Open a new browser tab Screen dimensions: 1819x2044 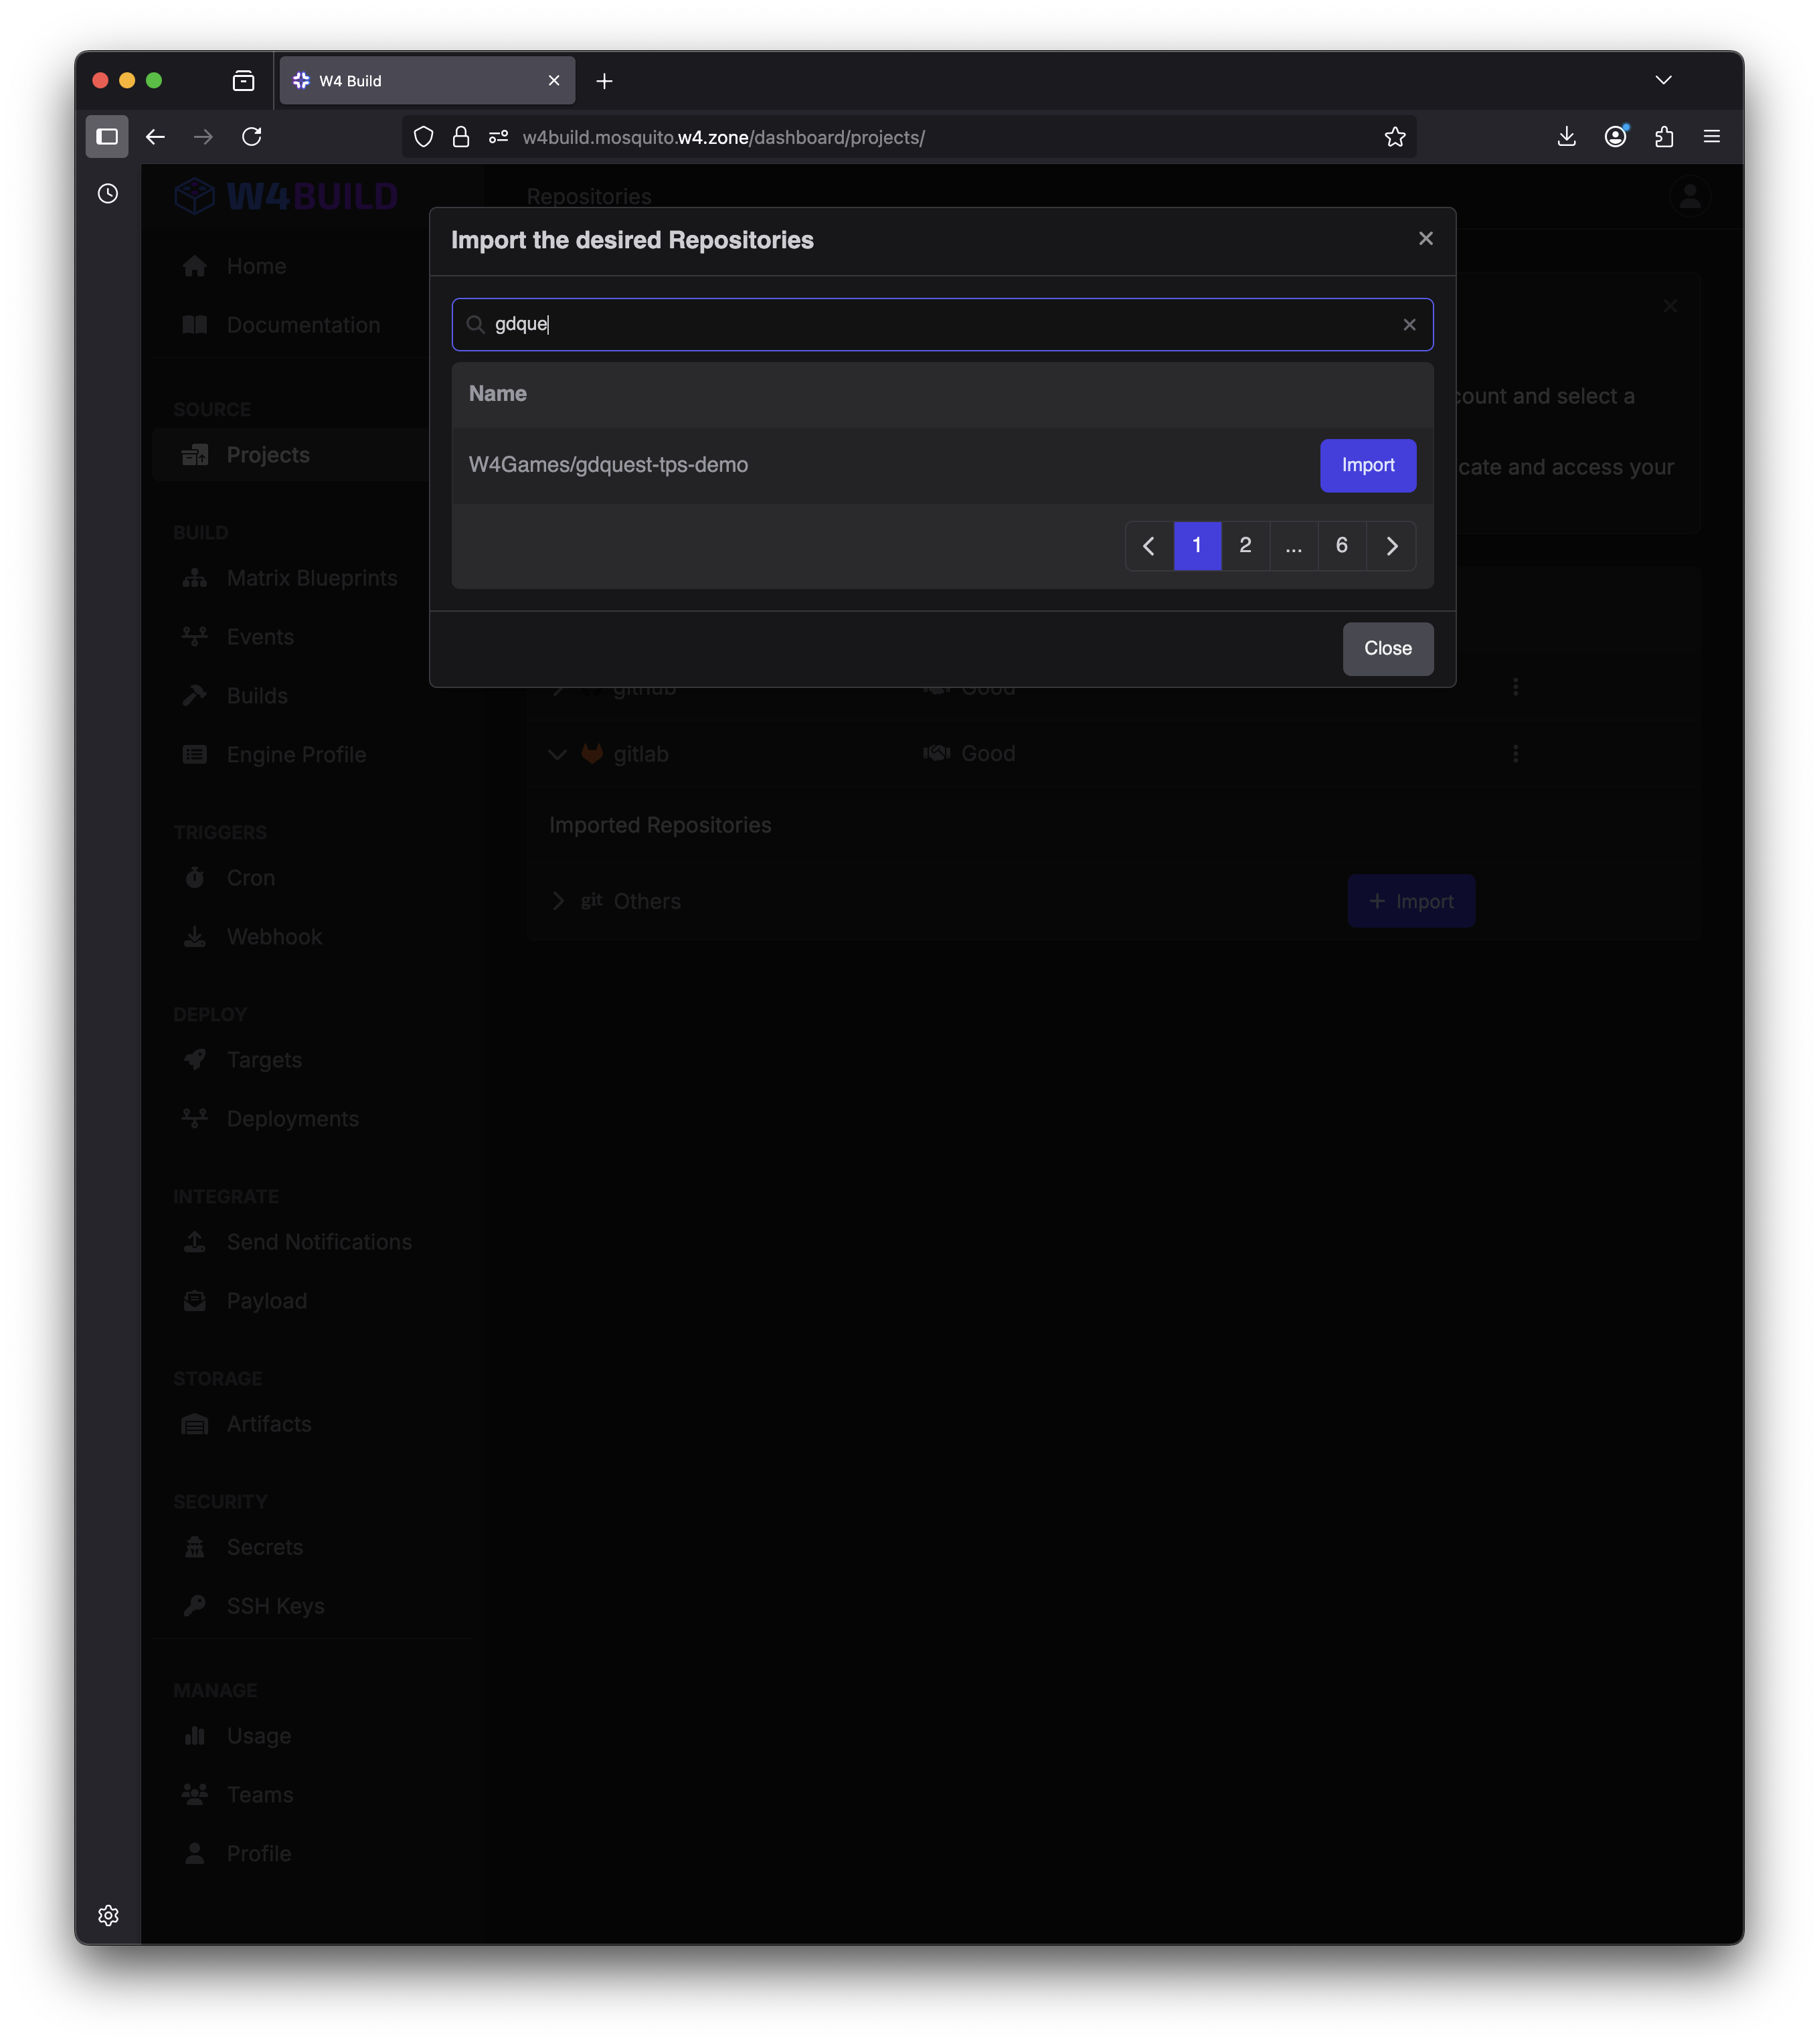click(604, 81)
